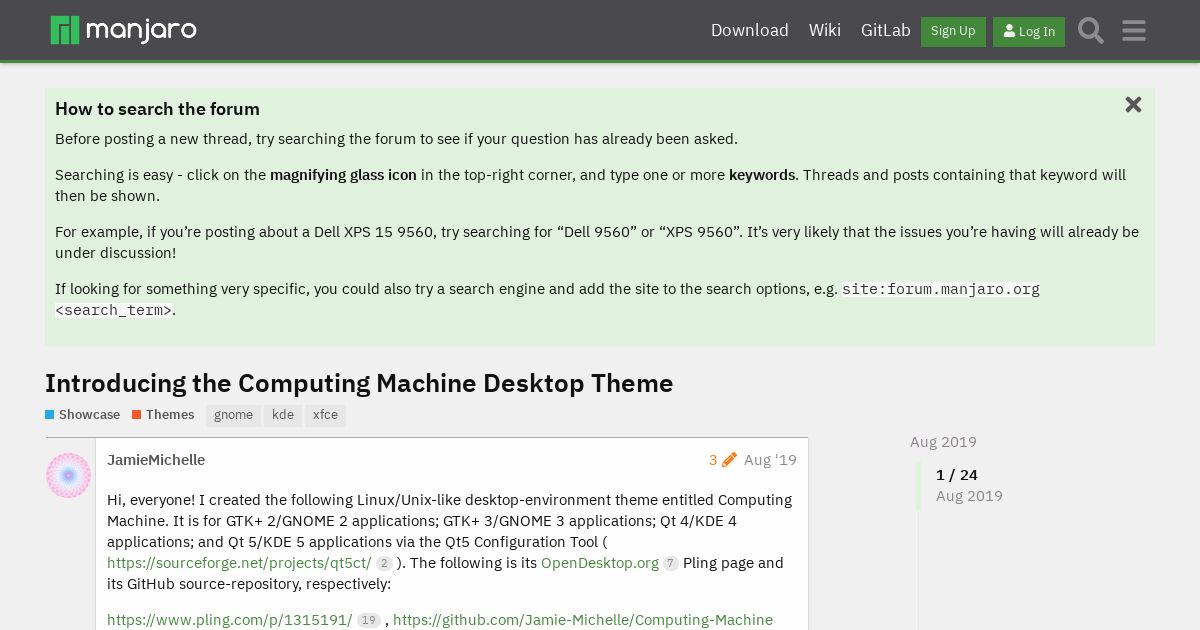The image size is (1200, 630).
Task: Click the '<search_term>' code text
Action: 113,310
